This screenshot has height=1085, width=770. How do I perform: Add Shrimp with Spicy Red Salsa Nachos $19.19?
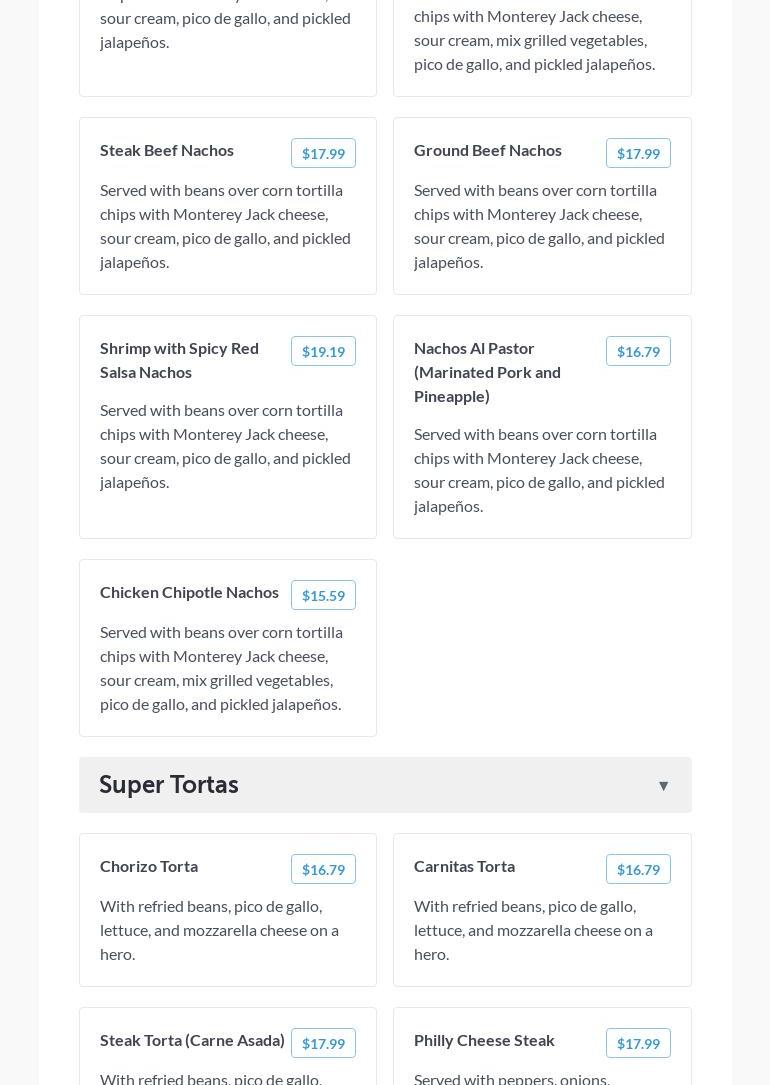323,351
